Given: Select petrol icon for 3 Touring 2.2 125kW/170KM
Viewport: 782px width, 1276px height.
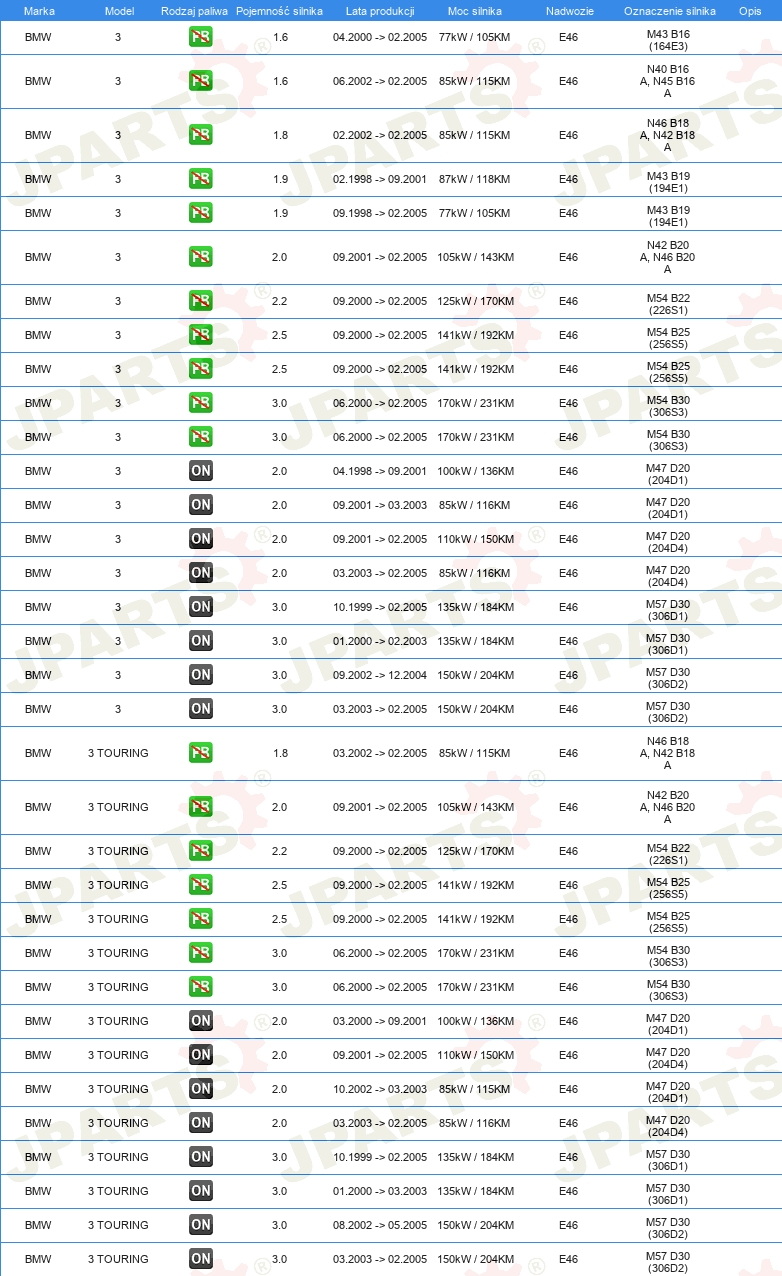Looking at the screenshot, I should click(201, 851).
